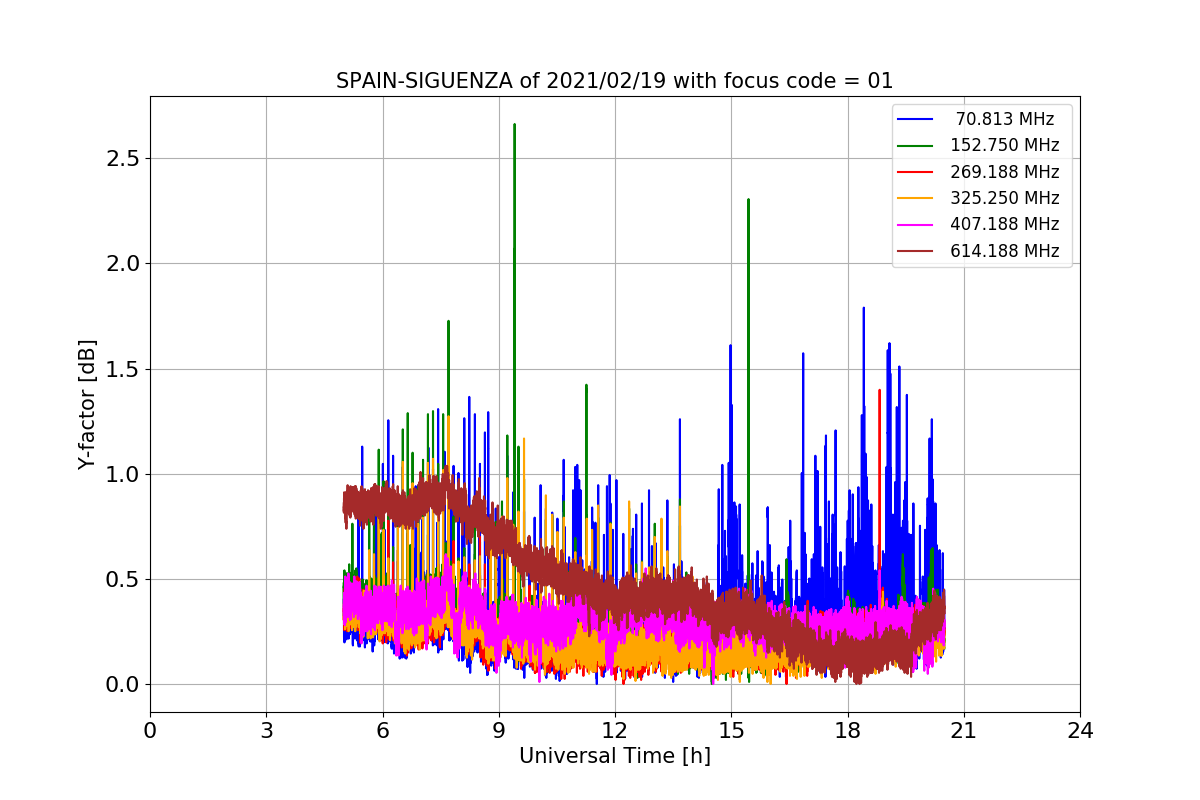Click the x-axis tick label 12
This screenshot has width=1200, height=800.
(x=615, y=731)
